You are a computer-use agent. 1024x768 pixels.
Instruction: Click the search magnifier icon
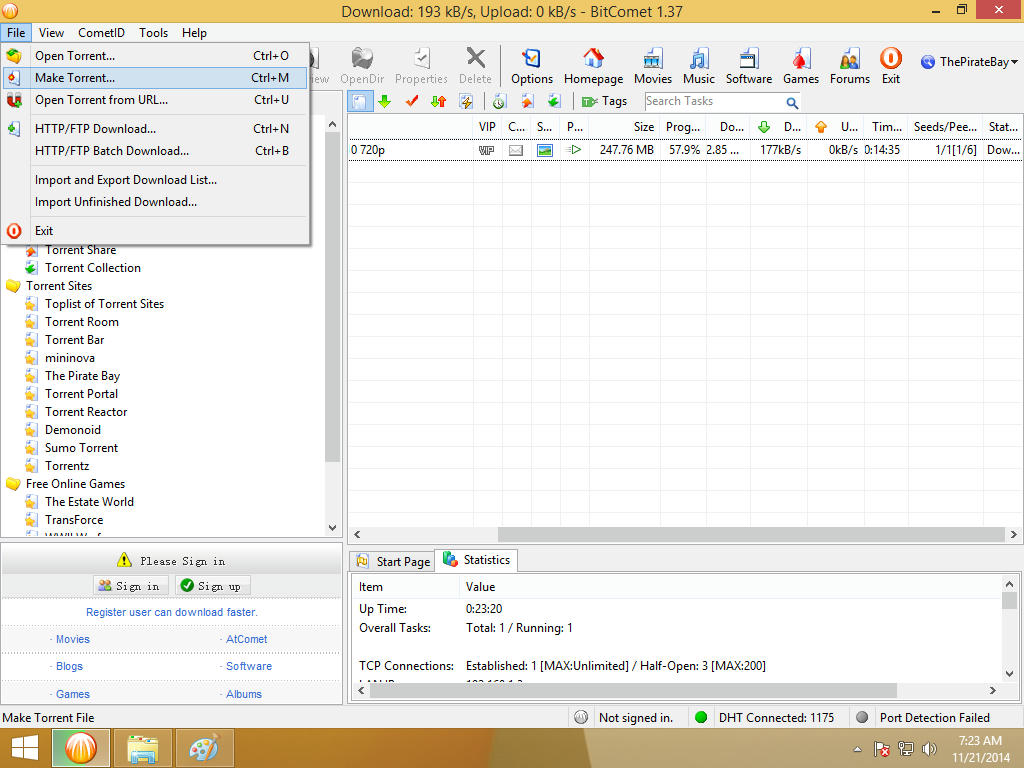pyautogui.click(x=792, y=103)
